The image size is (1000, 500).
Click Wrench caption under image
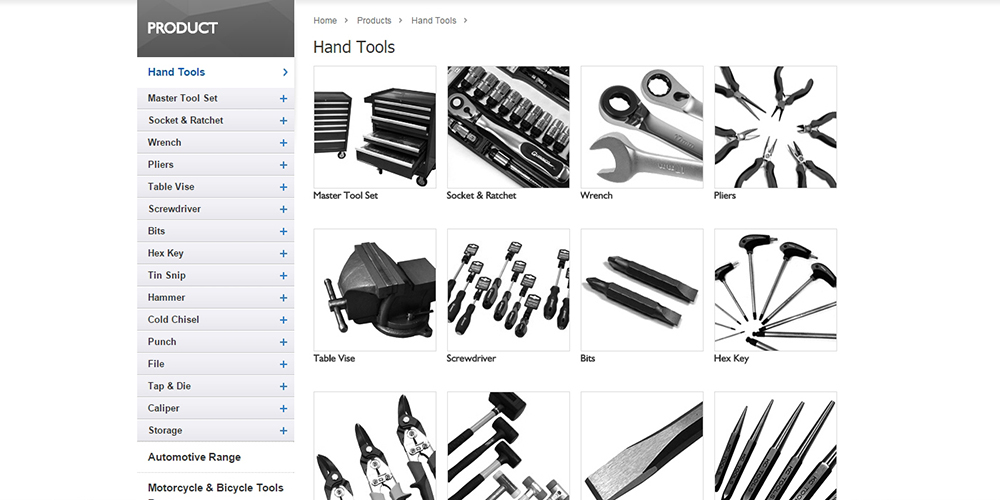pos(596,195)
